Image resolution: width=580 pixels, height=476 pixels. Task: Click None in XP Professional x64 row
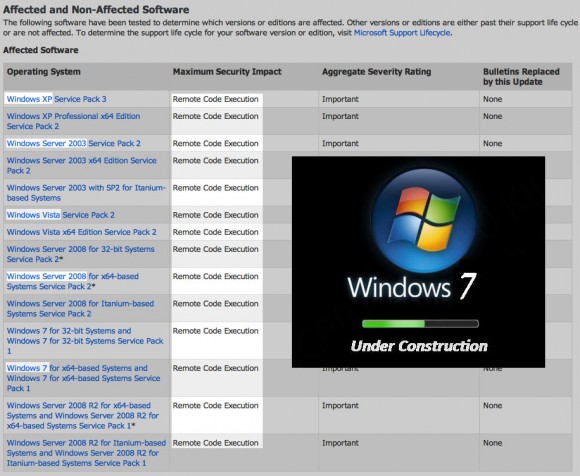[x=493, y=116]
